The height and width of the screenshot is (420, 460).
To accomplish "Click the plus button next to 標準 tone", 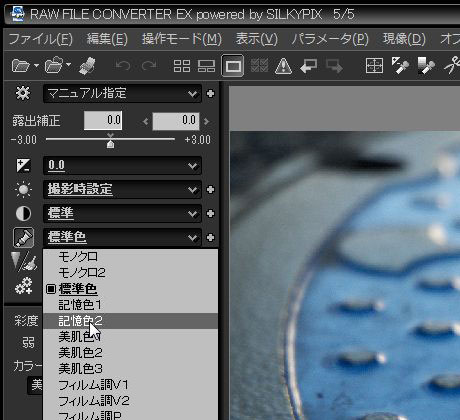I will click(x=210, y=214).
